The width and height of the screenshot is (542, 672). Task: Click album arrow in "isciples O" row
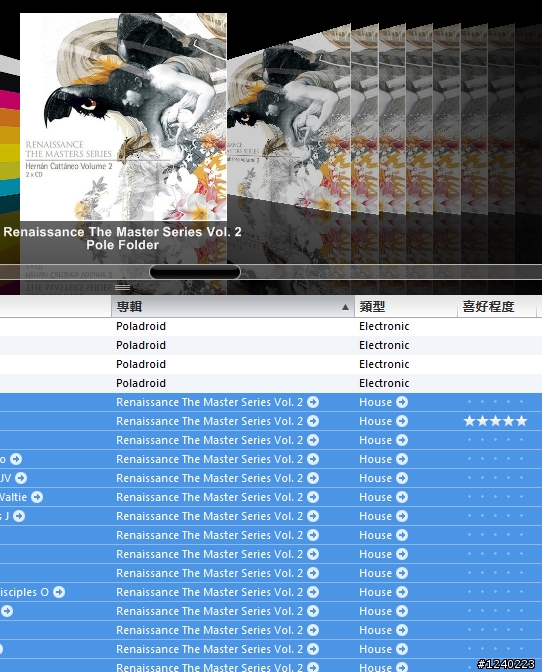pos(313,592)
